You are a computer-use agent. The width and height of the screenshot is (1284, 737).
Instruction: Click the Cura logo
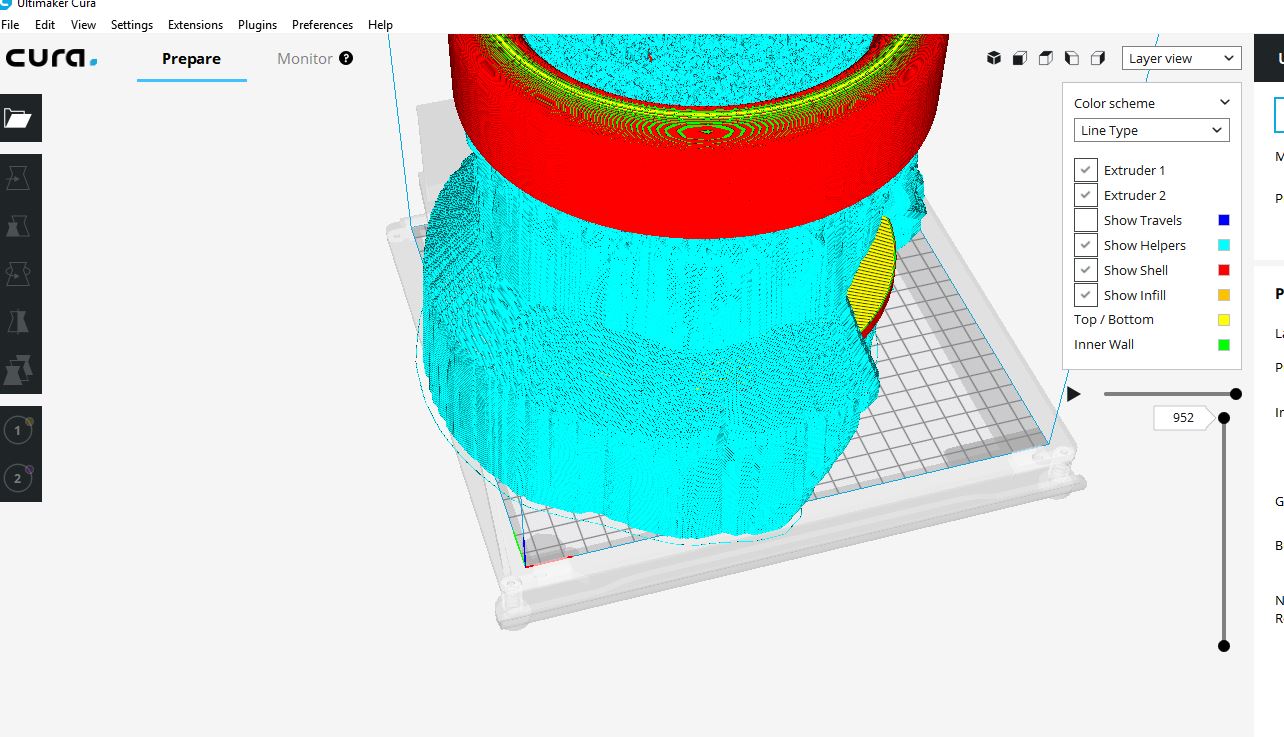[51, 58]
